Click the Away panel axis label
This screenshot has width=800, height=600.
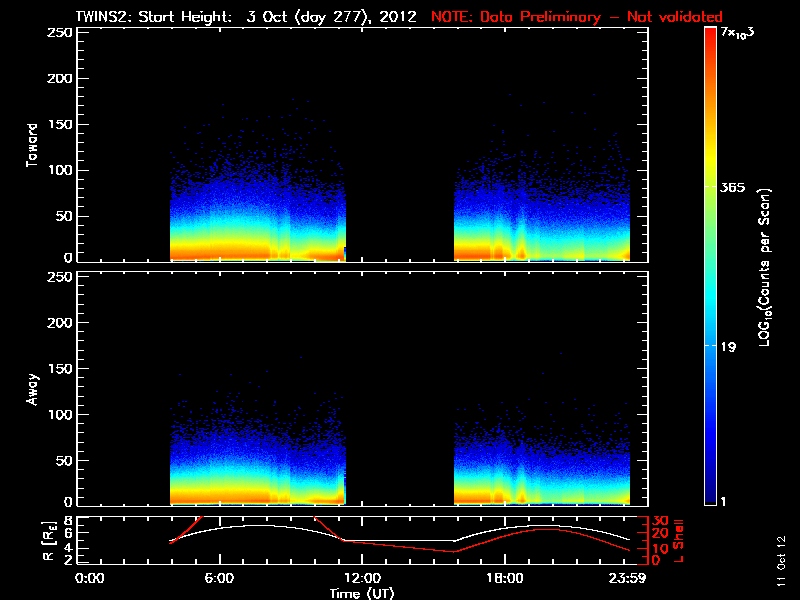point(32,389)
